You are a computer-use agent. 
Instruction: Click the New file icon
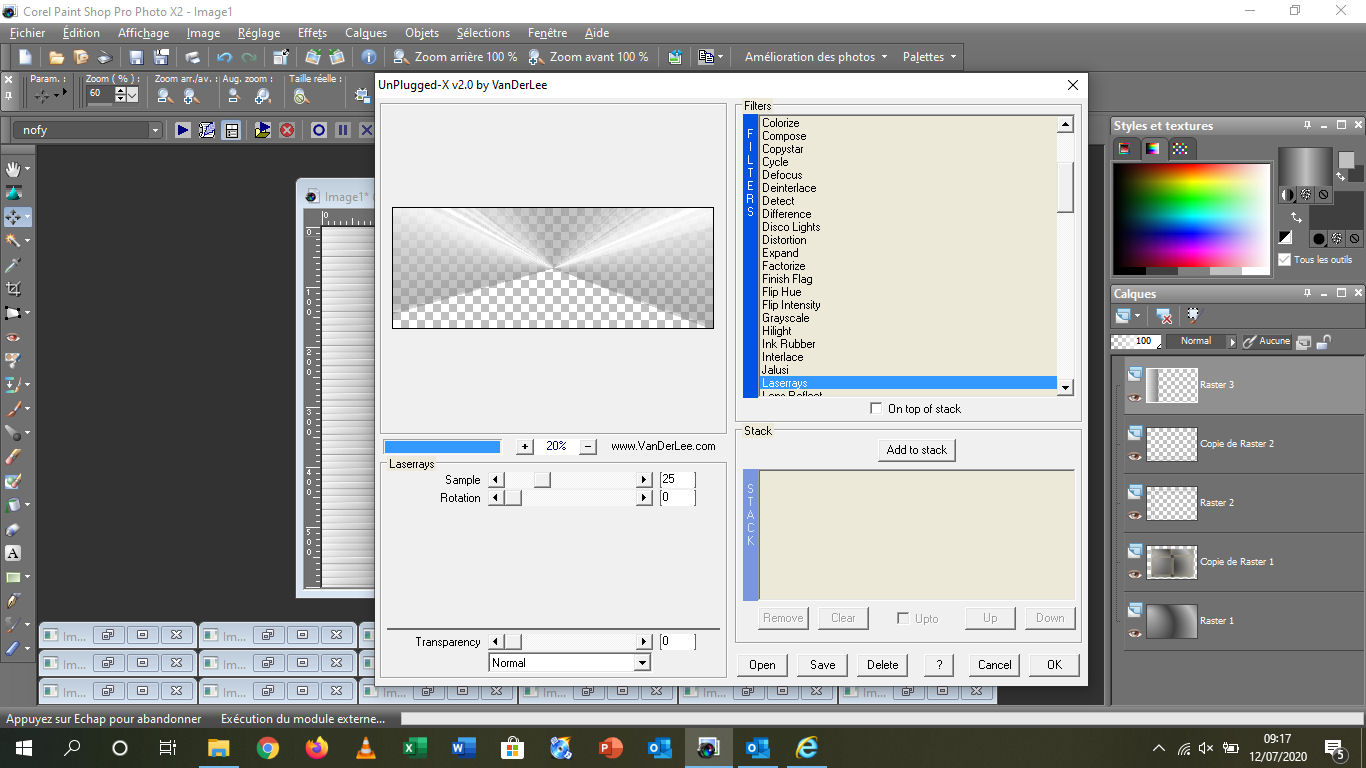pyautogui.click(x=26, y=57)
